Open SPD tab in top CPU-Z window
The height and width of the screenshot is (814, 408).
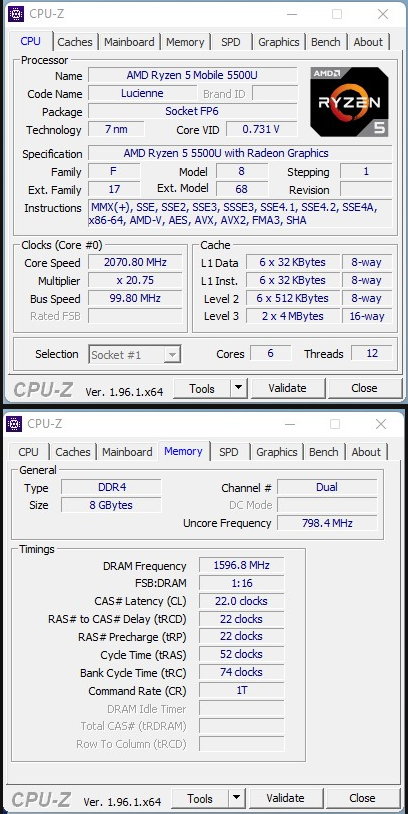coord(230,42)
